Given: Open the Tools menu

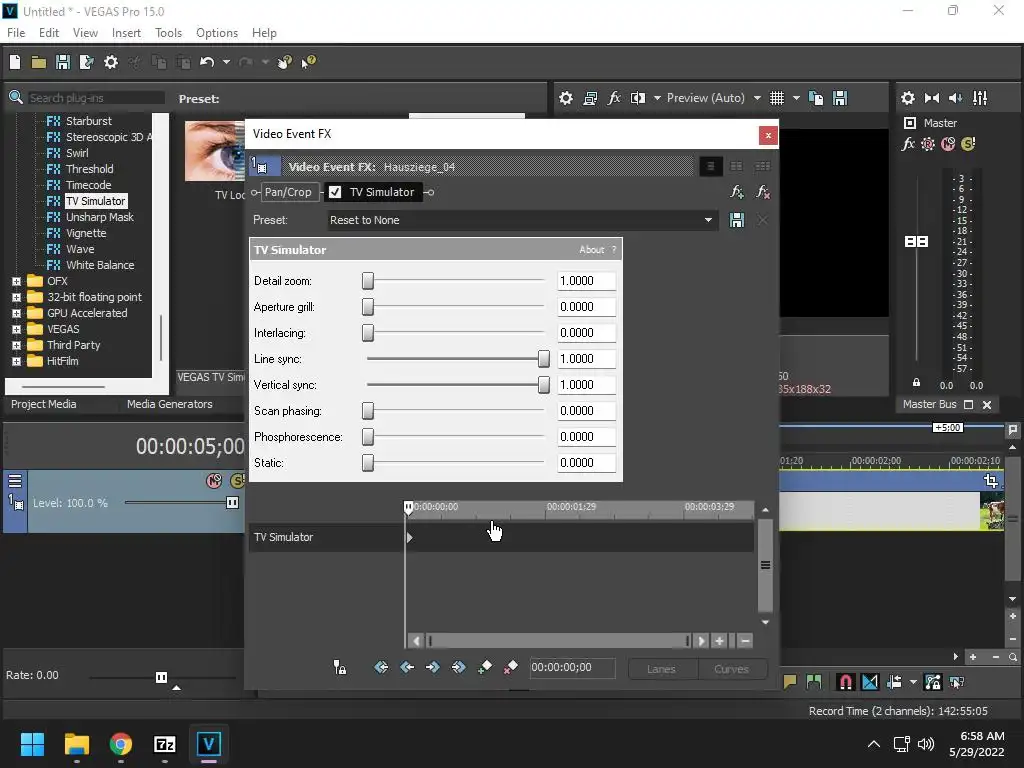Looking at the screenshot, I should pyautogui.click(x=168, y=33).
